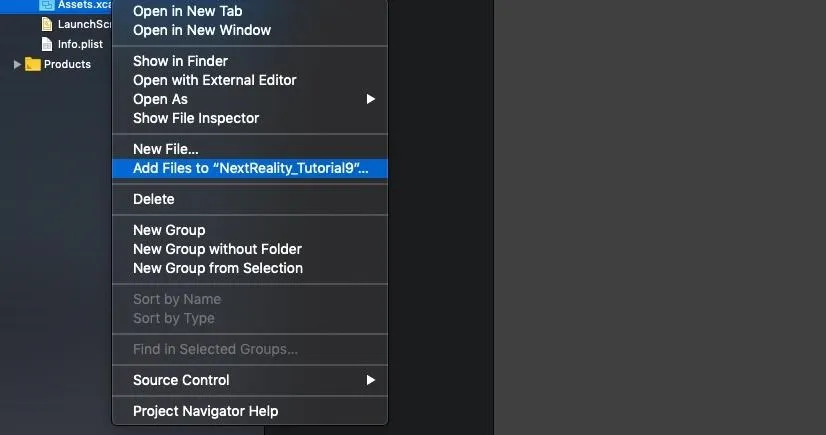Image resolution: width=826 pixels, height=435 pixels.
Task: Select the Info.plist file name
Action: (80, 44)
